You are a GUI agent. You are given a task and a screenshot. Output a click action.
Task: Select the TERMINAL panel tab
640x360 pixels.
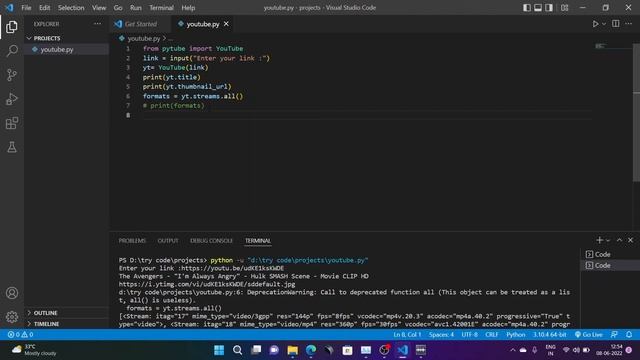258,241
